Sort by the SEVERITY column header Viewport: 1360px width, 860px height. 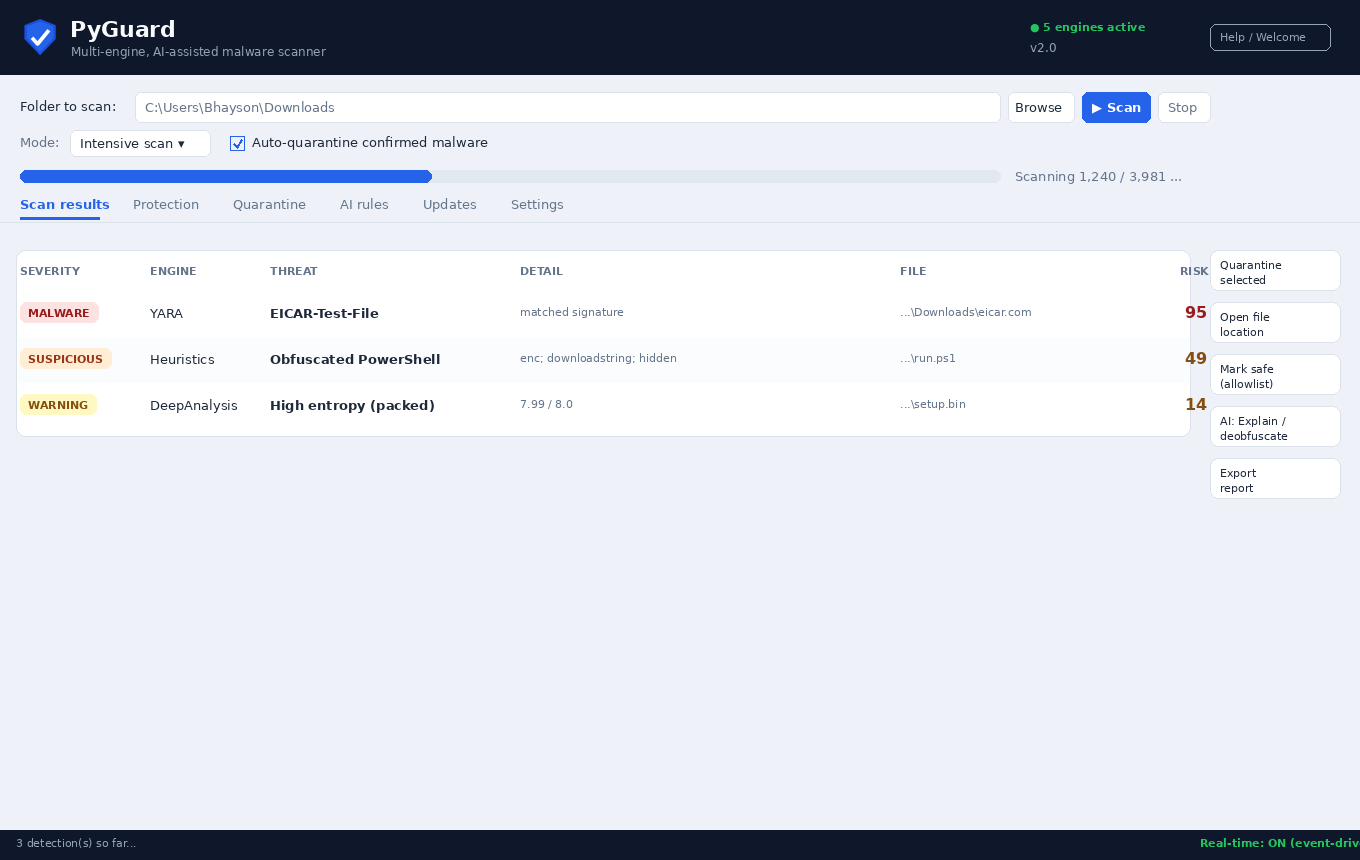point(50,272)
